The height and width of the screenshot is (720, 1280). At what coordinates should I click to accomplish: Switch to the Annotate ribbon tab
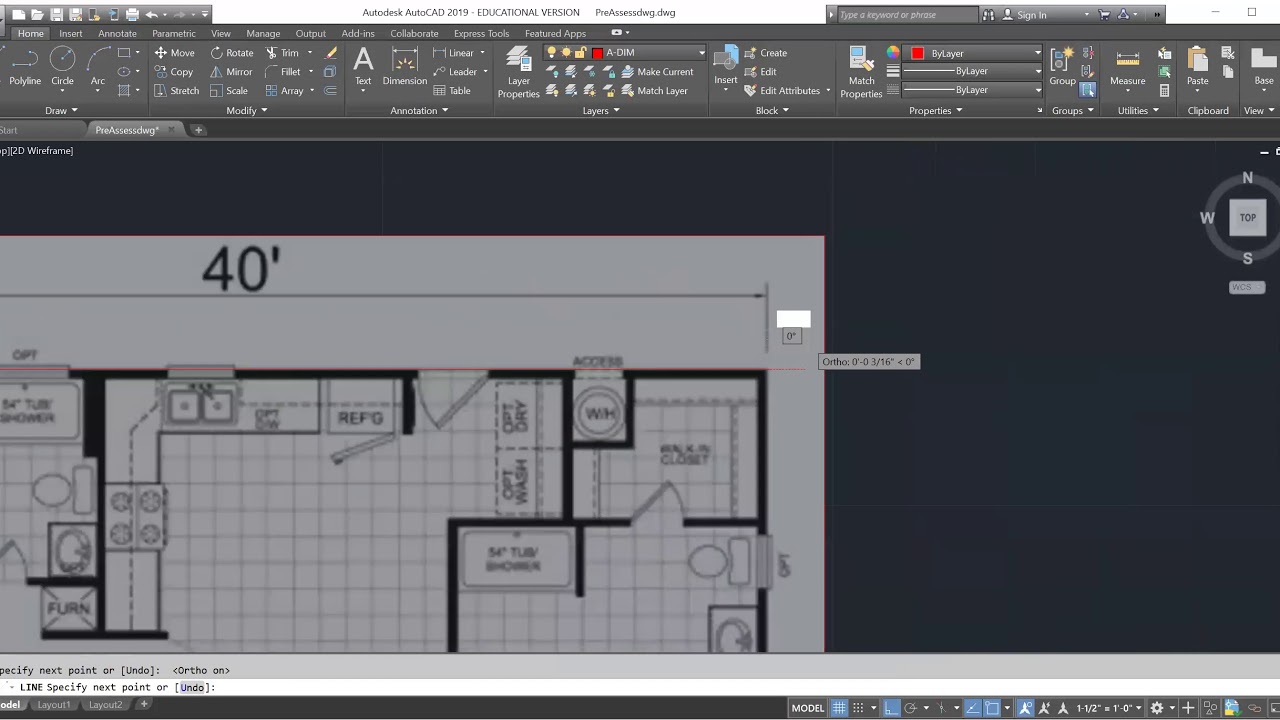pos(117,33)
